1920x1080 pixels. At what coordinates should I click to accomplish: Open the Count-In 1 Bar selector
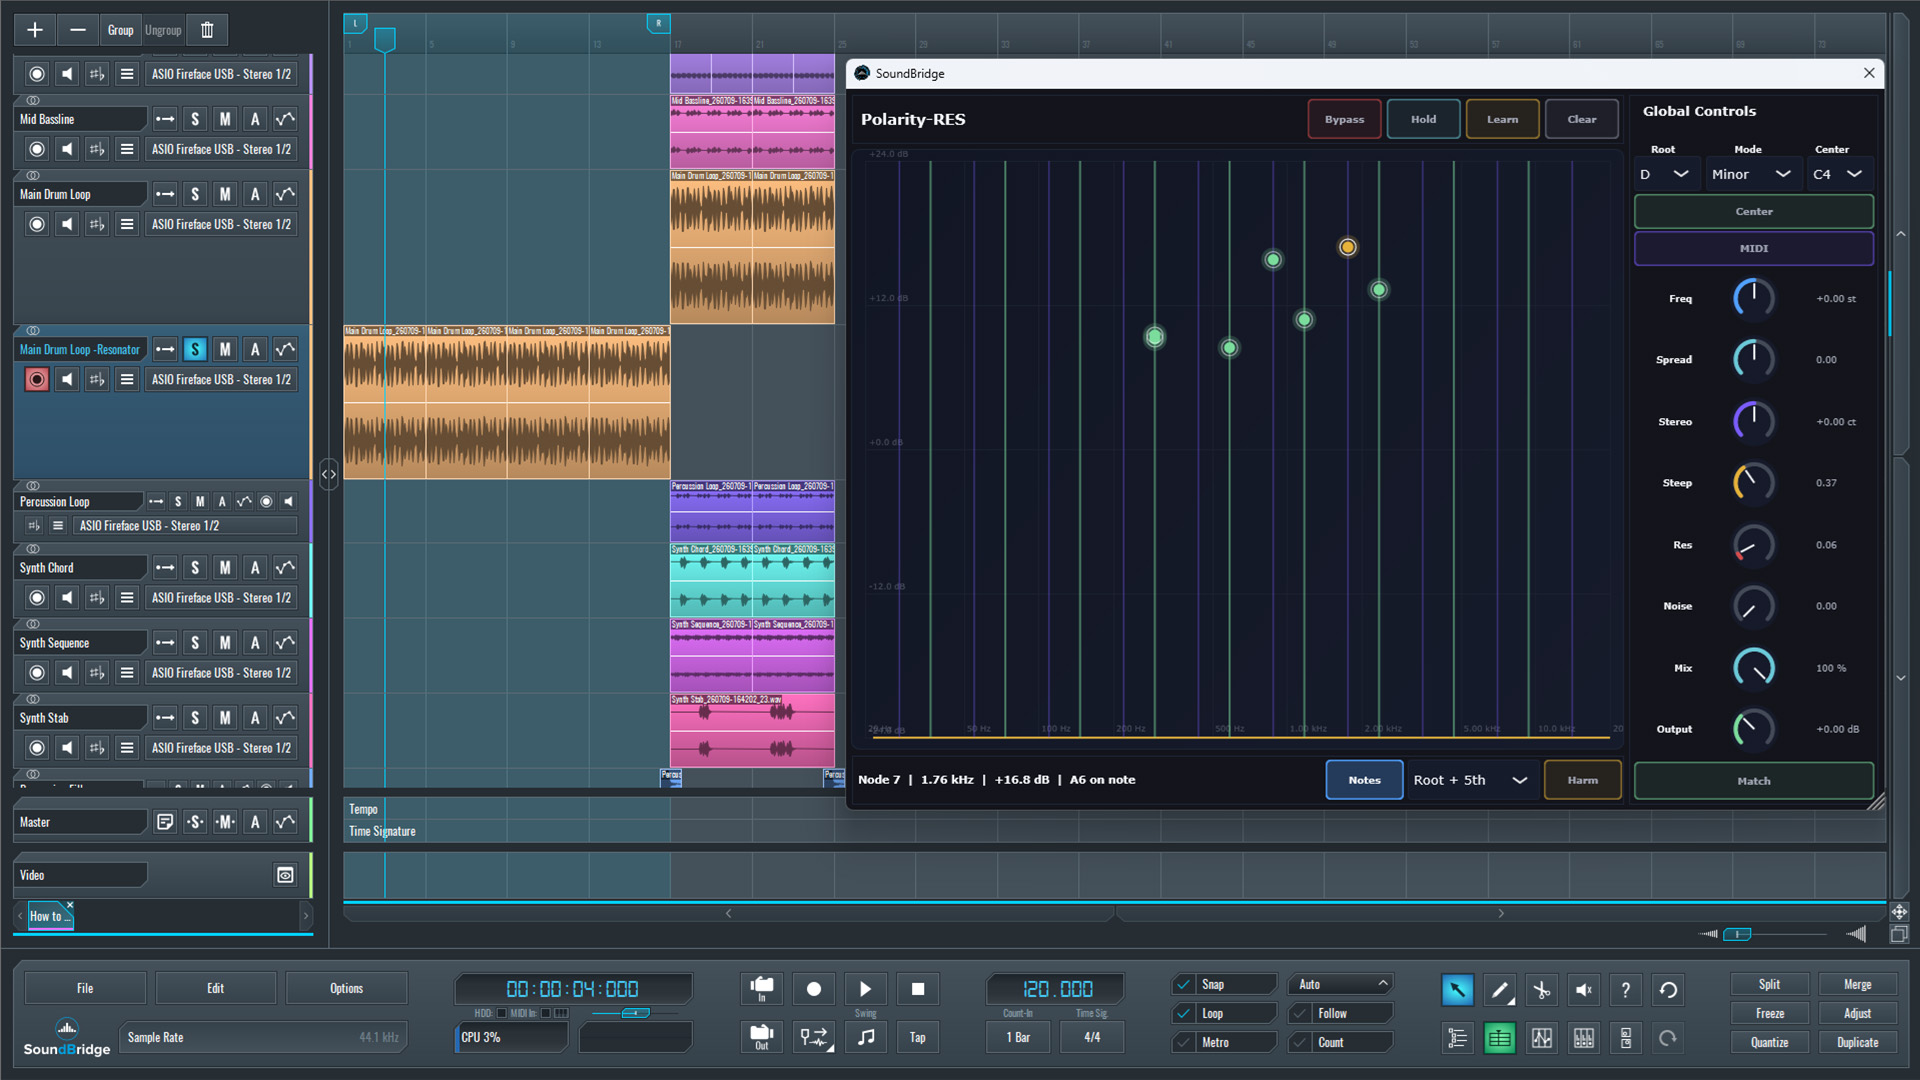[1018, 1037]
